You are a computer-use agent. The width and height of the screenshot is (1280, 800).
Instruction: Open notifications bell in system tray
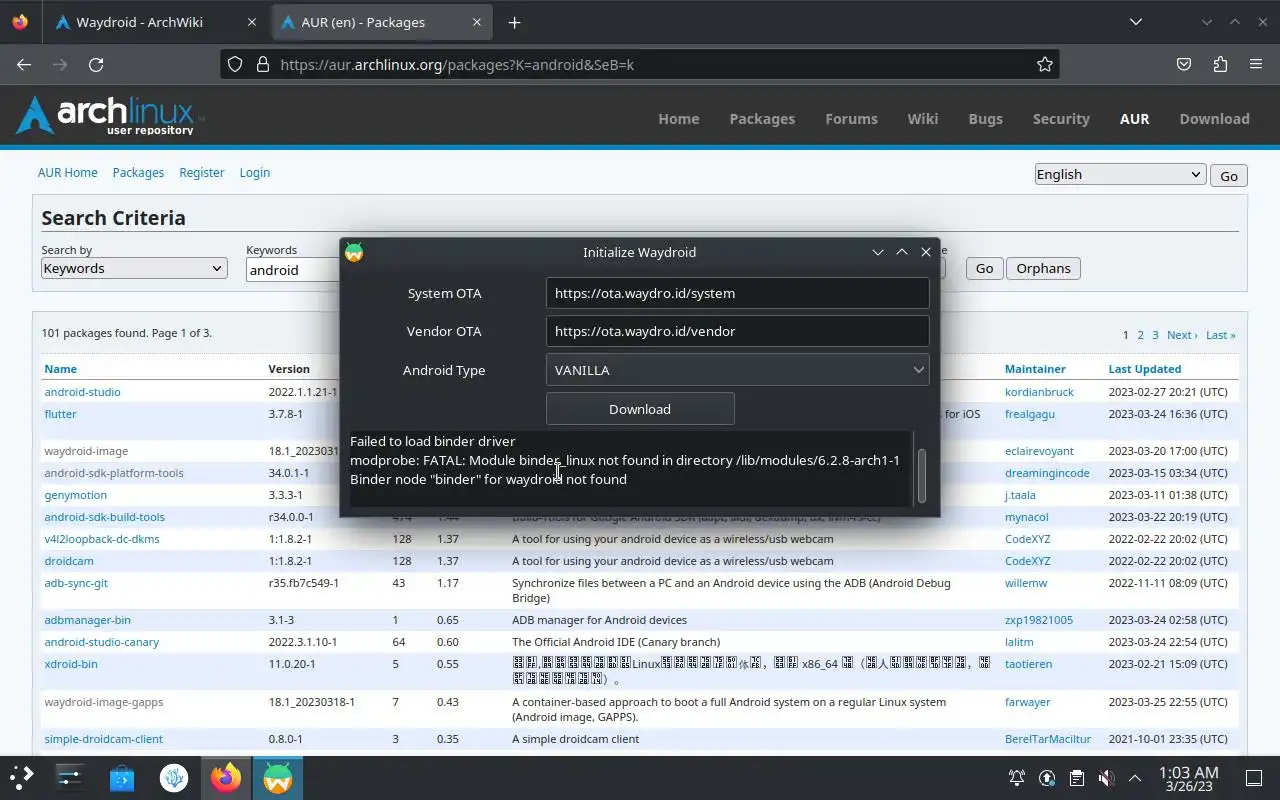[1017, 777]
